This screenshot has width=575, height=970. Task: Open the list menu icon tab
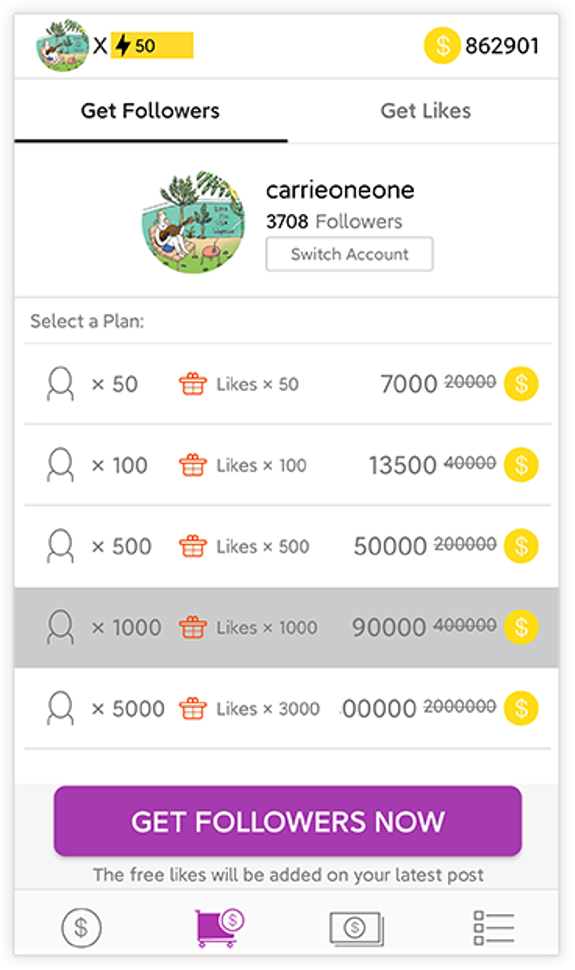[493, 927]
